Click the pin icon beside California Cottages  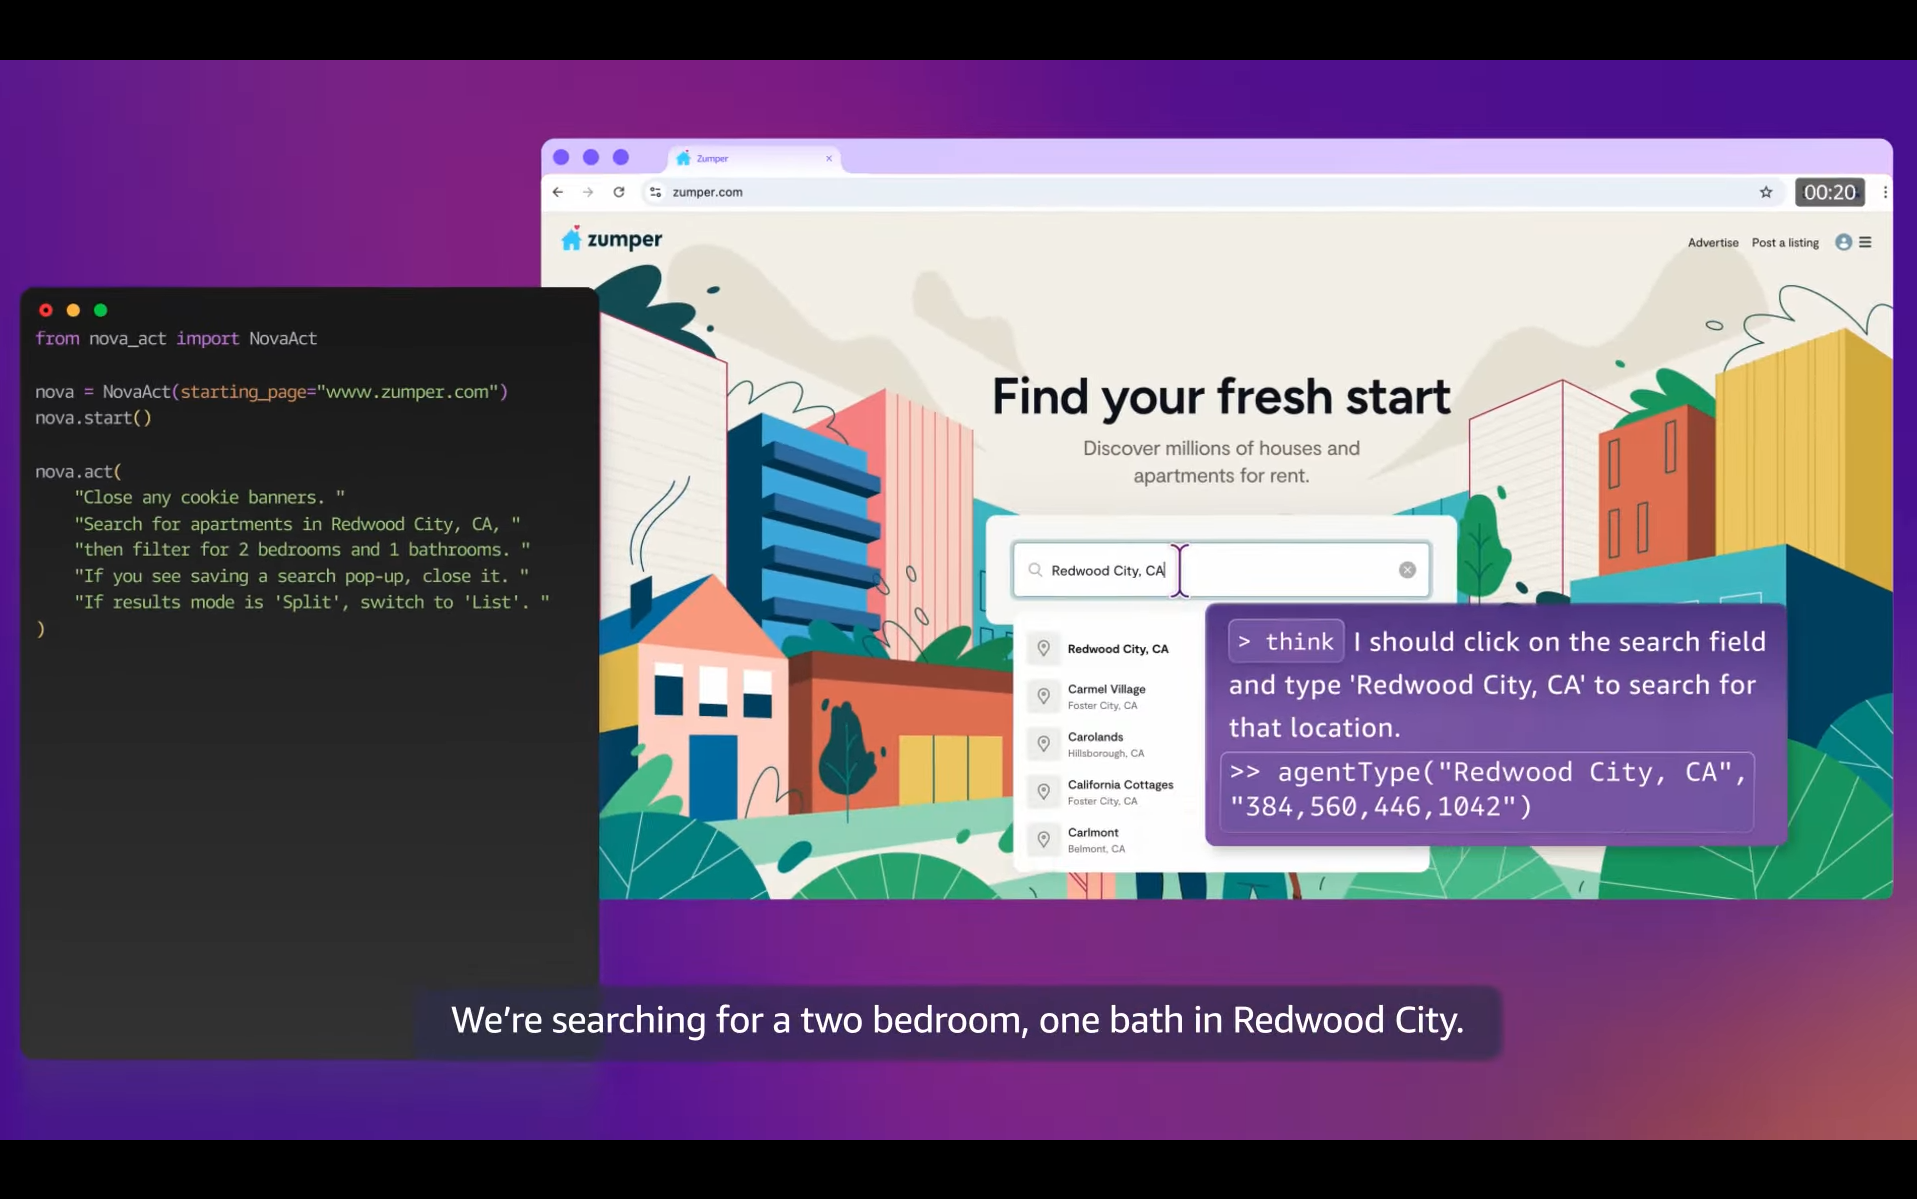[1043, 792]
